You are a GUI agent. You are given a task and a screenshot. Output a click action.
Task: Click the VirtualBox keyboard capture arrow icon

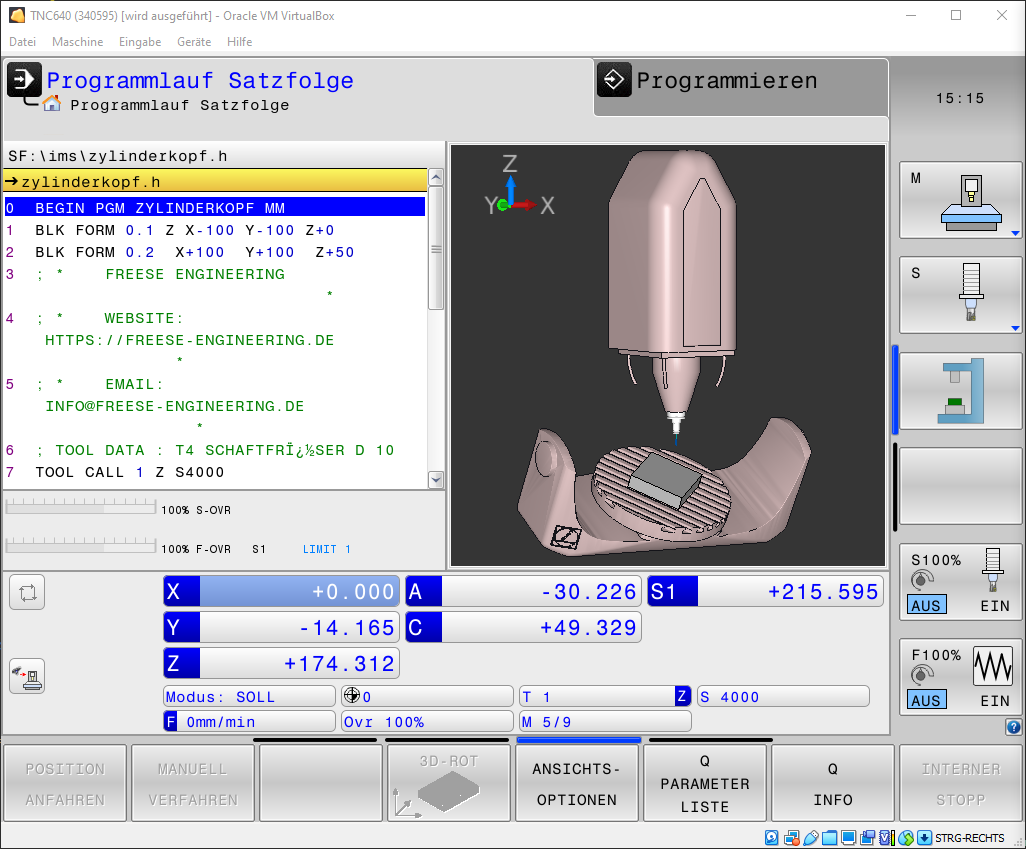click(x=925, y=838)
